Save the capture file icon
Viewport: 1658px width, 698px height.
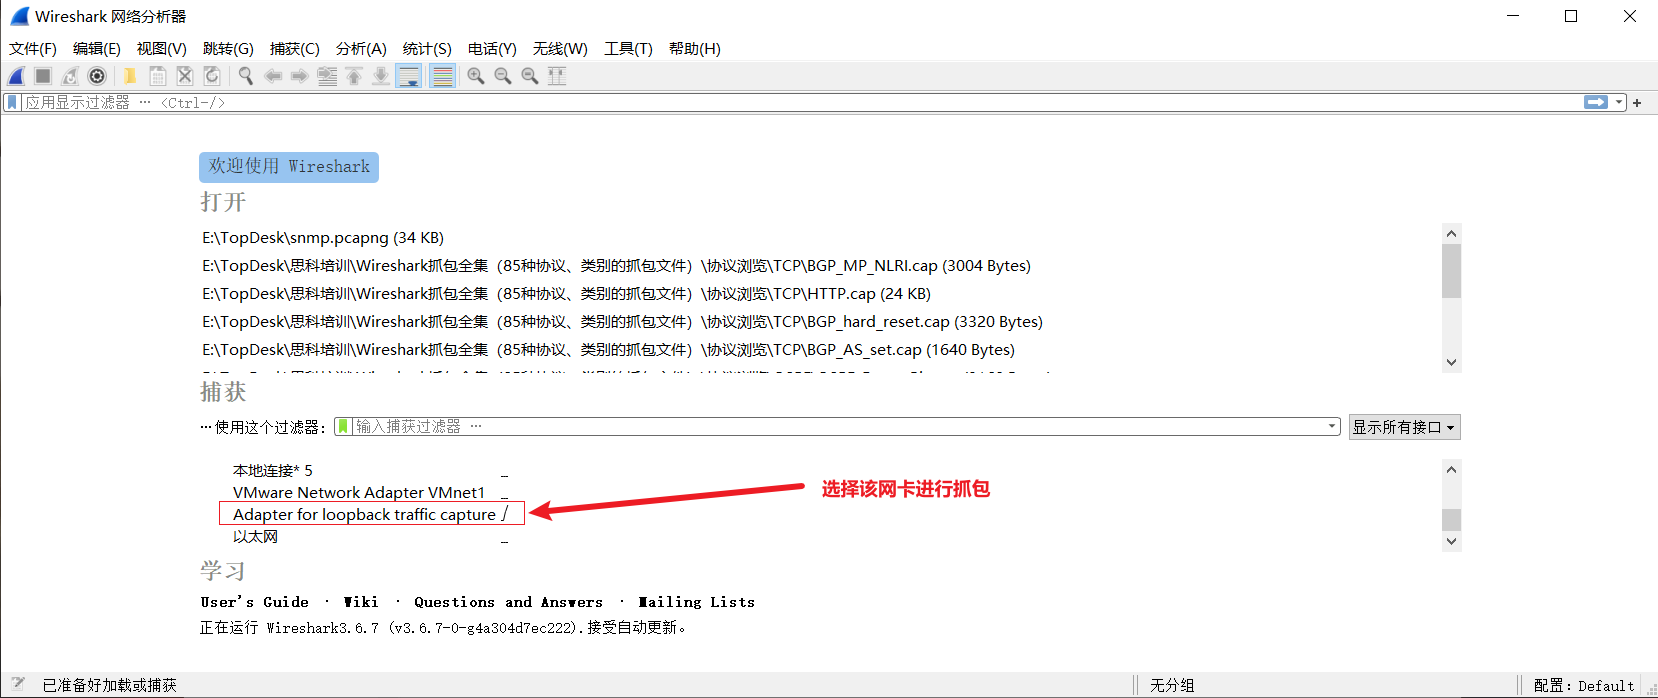coord(158,76)
